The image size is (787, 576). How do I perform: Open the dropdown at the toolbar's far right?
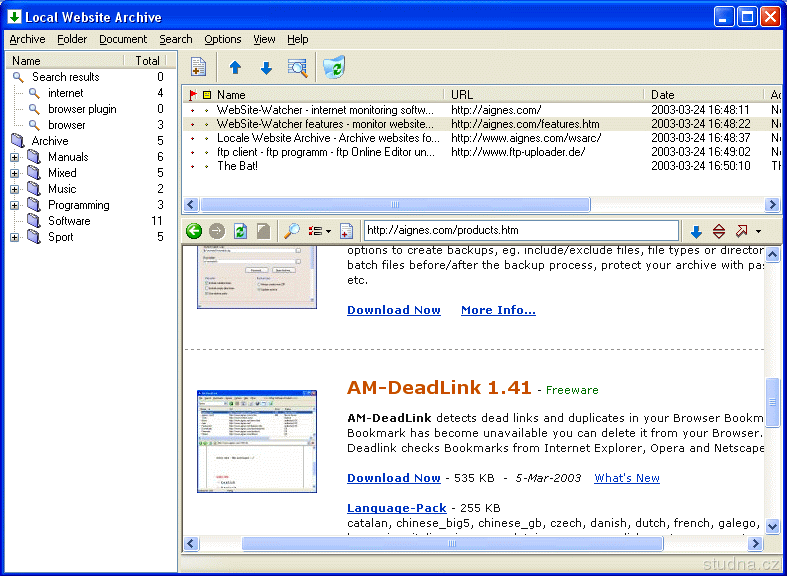759,232
